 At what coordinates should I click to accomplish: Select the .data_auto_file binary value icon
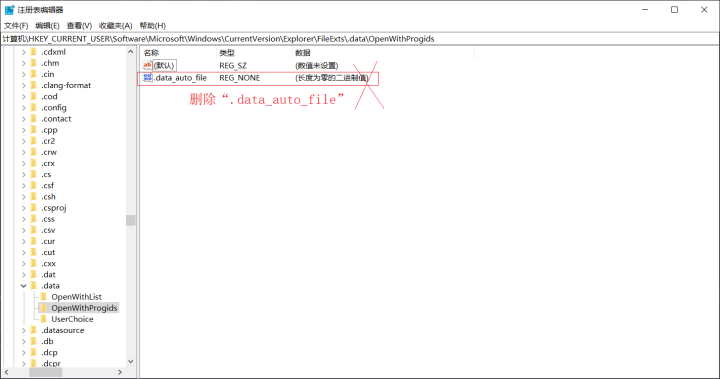tap(147, 78)
